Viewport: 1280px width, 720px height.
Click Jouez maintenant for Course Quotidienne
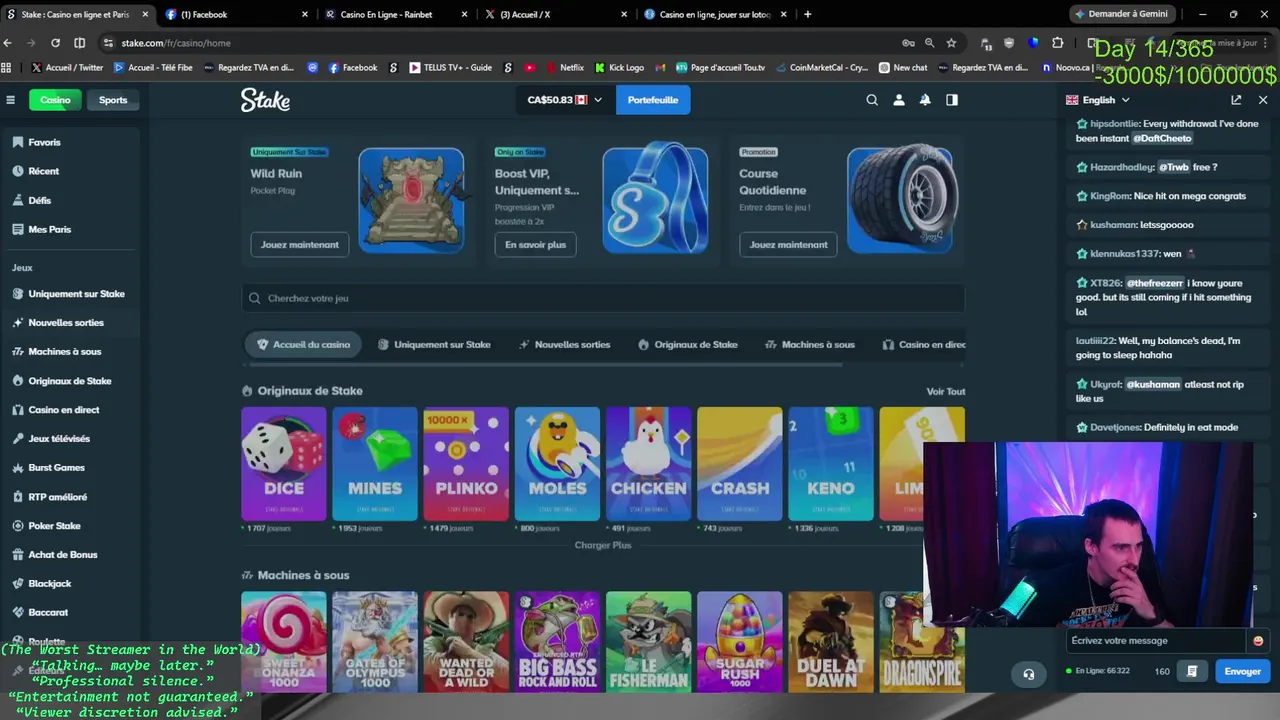coord(789,244)
